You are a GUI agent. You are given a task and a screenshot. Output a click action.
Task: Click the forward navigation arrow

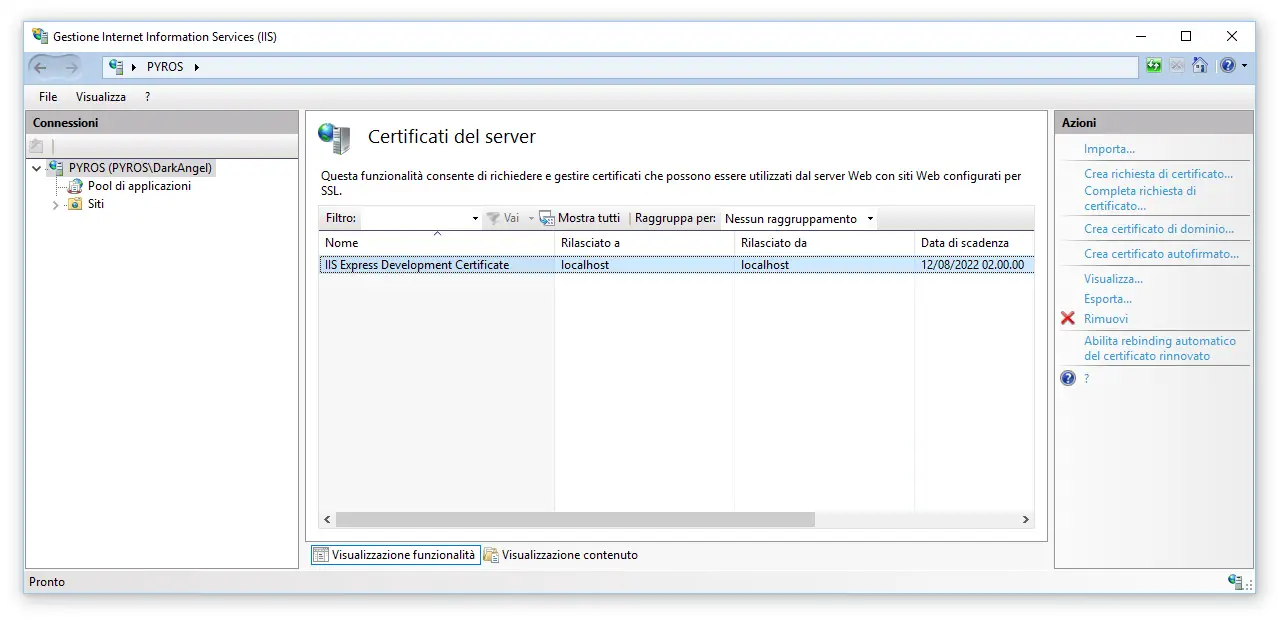click(x=70, y=67)
